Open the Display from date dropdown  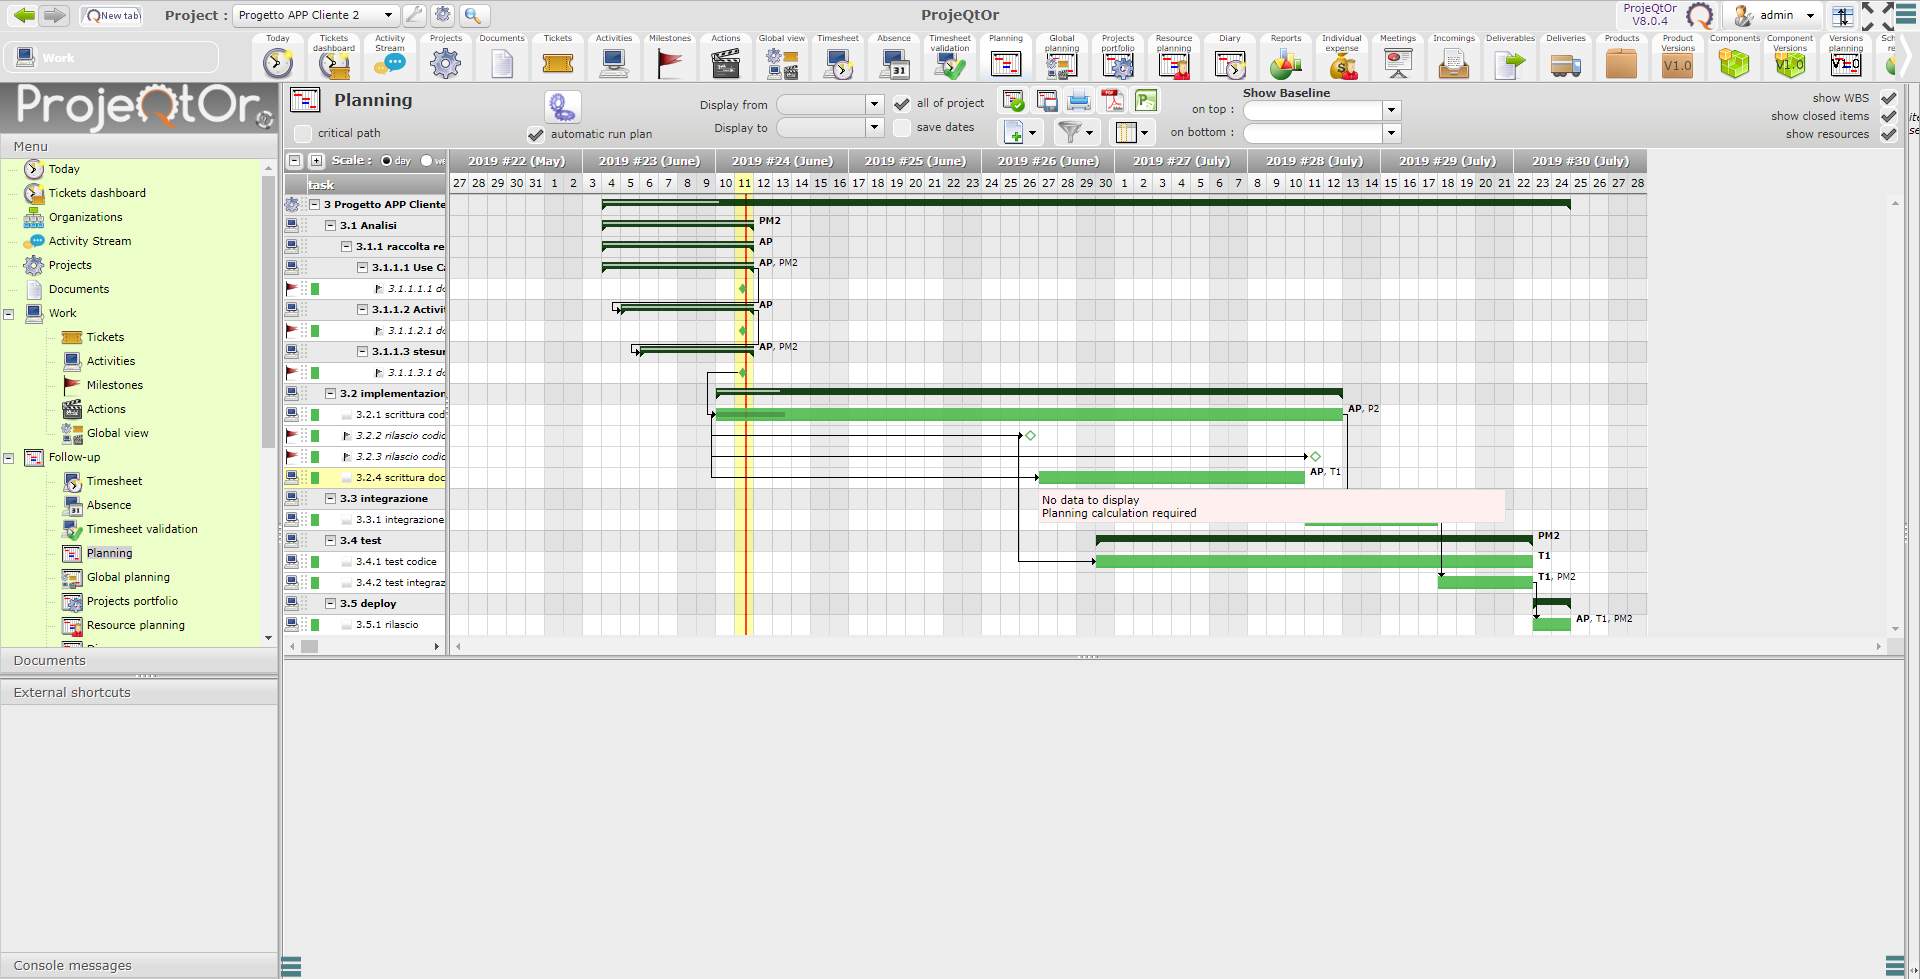(x=874, y=104)
